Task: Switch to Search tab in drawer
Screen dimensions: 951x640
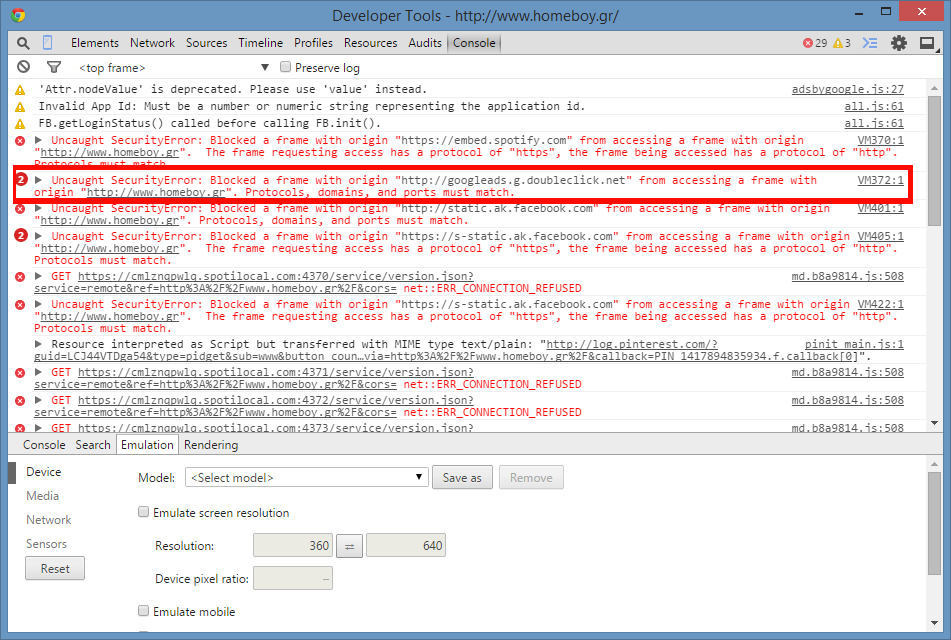Action: (x=93, y=445)
